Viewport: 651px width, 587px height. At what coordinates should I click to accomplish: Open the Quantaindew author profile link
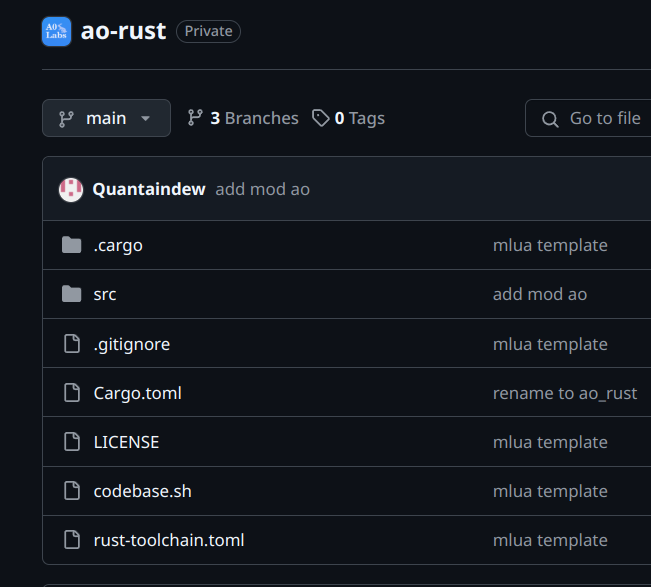[x=149, y=189]
